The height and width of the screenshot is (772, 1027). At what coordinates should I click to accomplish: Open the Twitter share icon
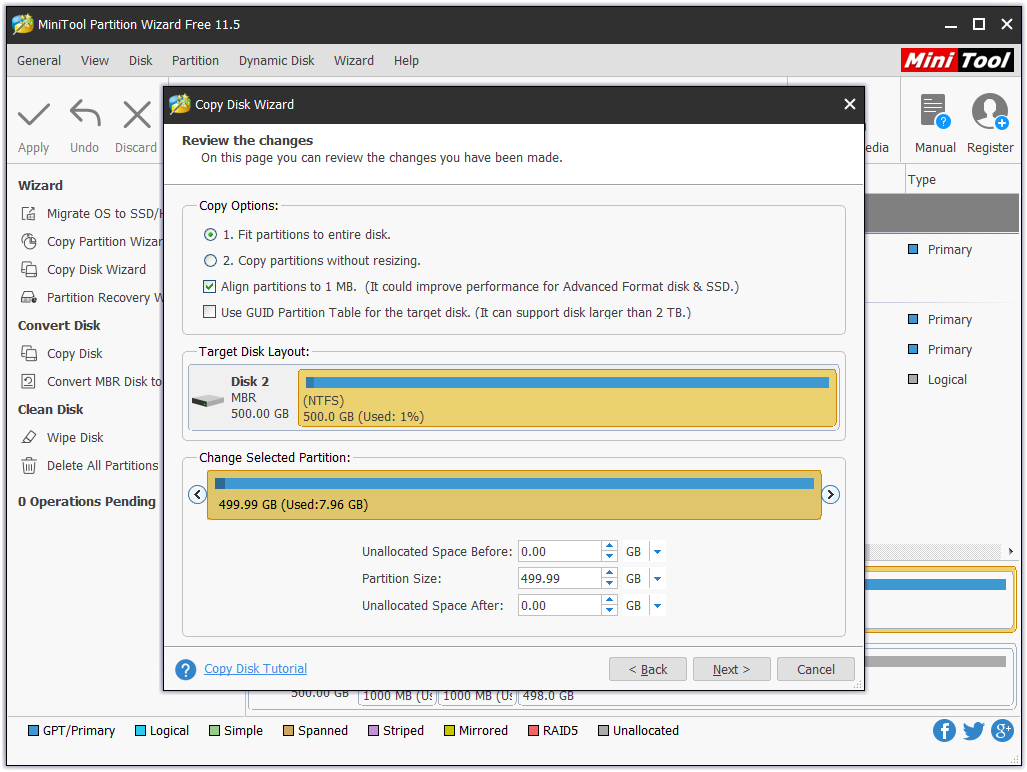tap(973, 730)
